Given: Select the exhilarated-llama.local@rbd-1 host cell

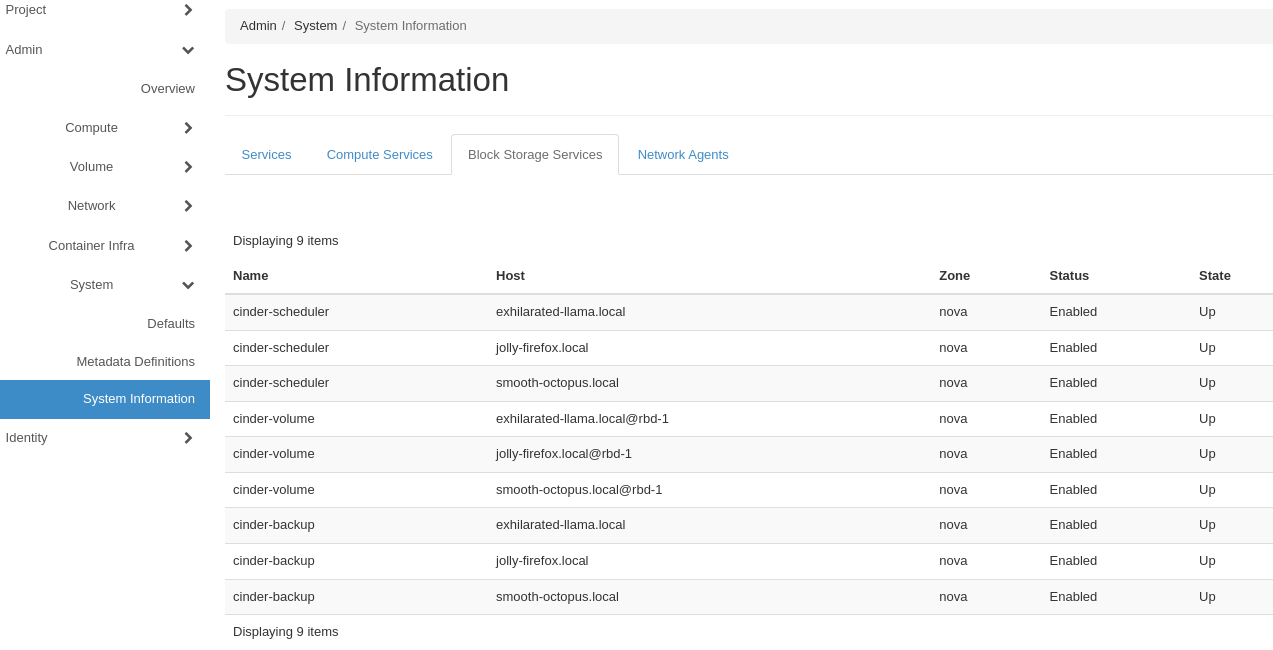Looking at the screenshot, I should (x=582, y=419).
